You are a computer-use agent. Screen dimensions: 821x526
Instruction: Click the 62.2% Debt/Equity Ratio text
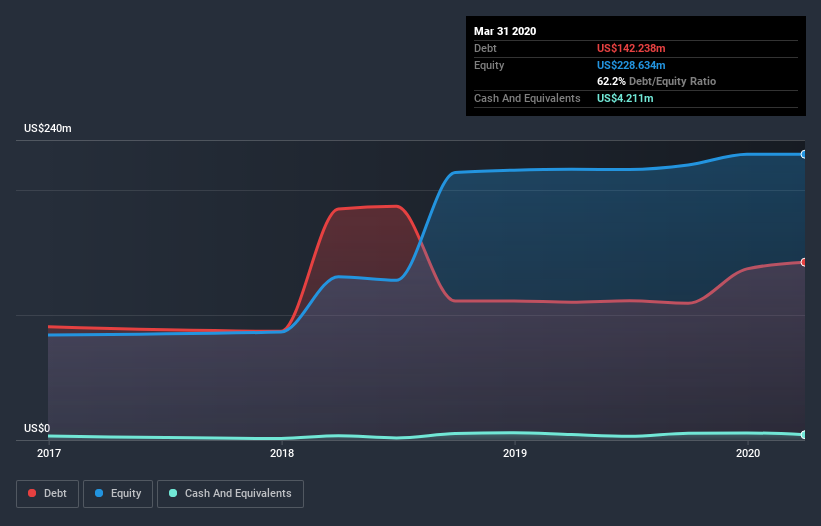pos(656,82)
